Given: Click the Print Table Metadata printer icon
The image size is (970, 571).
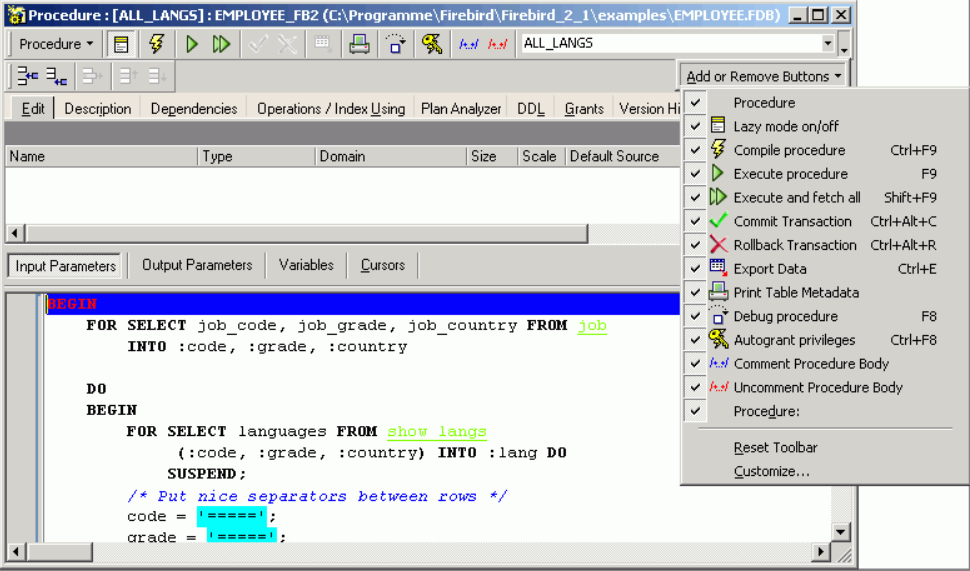Looking at the screenshot, I should [358, 44].
